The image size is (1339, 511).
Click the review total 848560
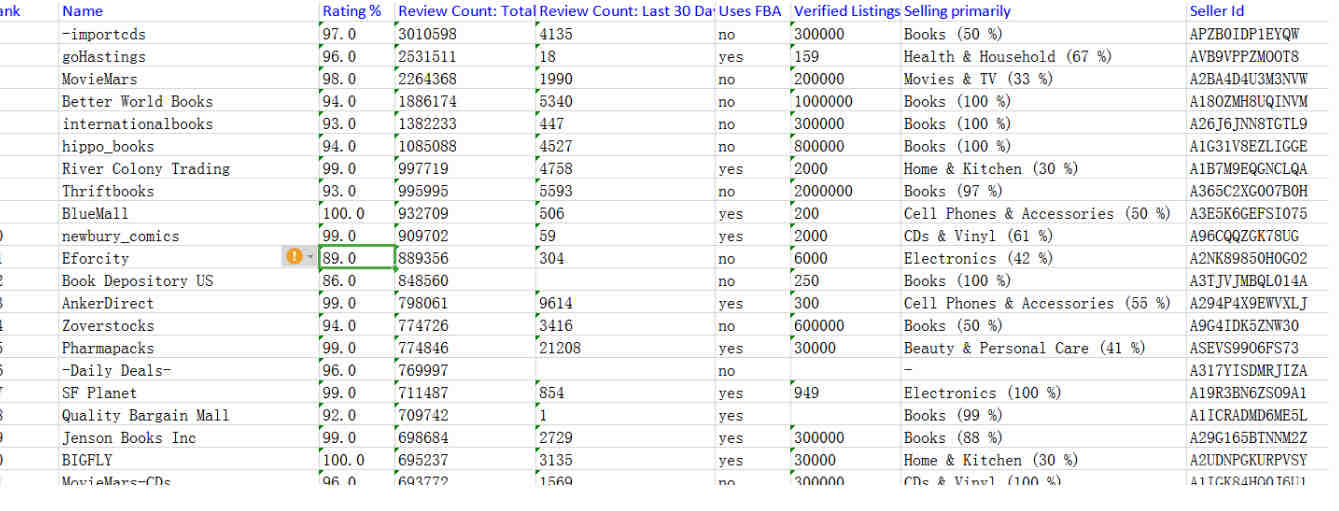coord(423,280)
